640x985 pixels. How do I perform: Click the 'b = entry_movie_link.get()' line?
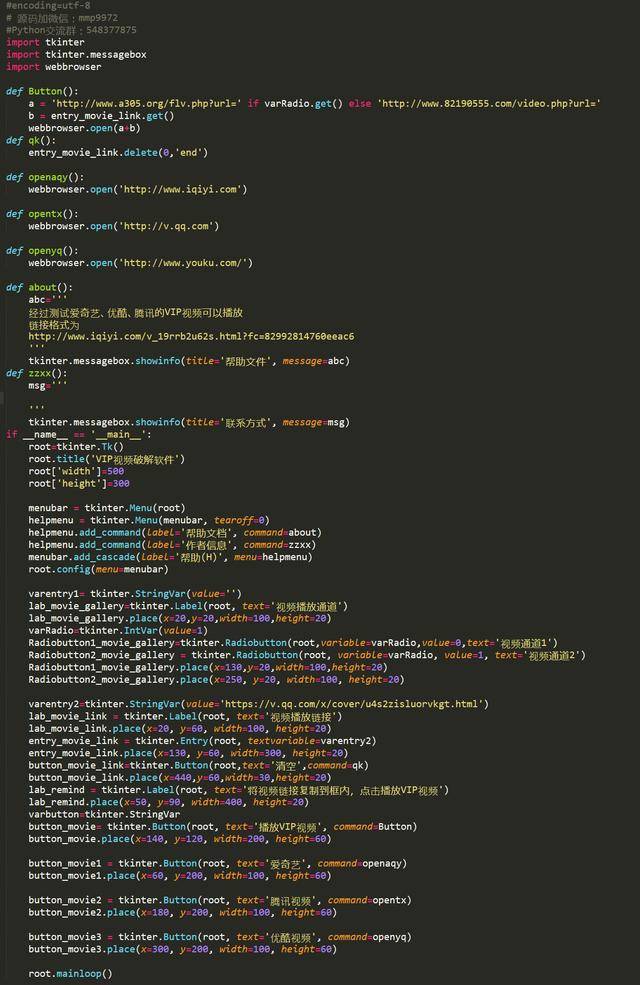point(101,116)
